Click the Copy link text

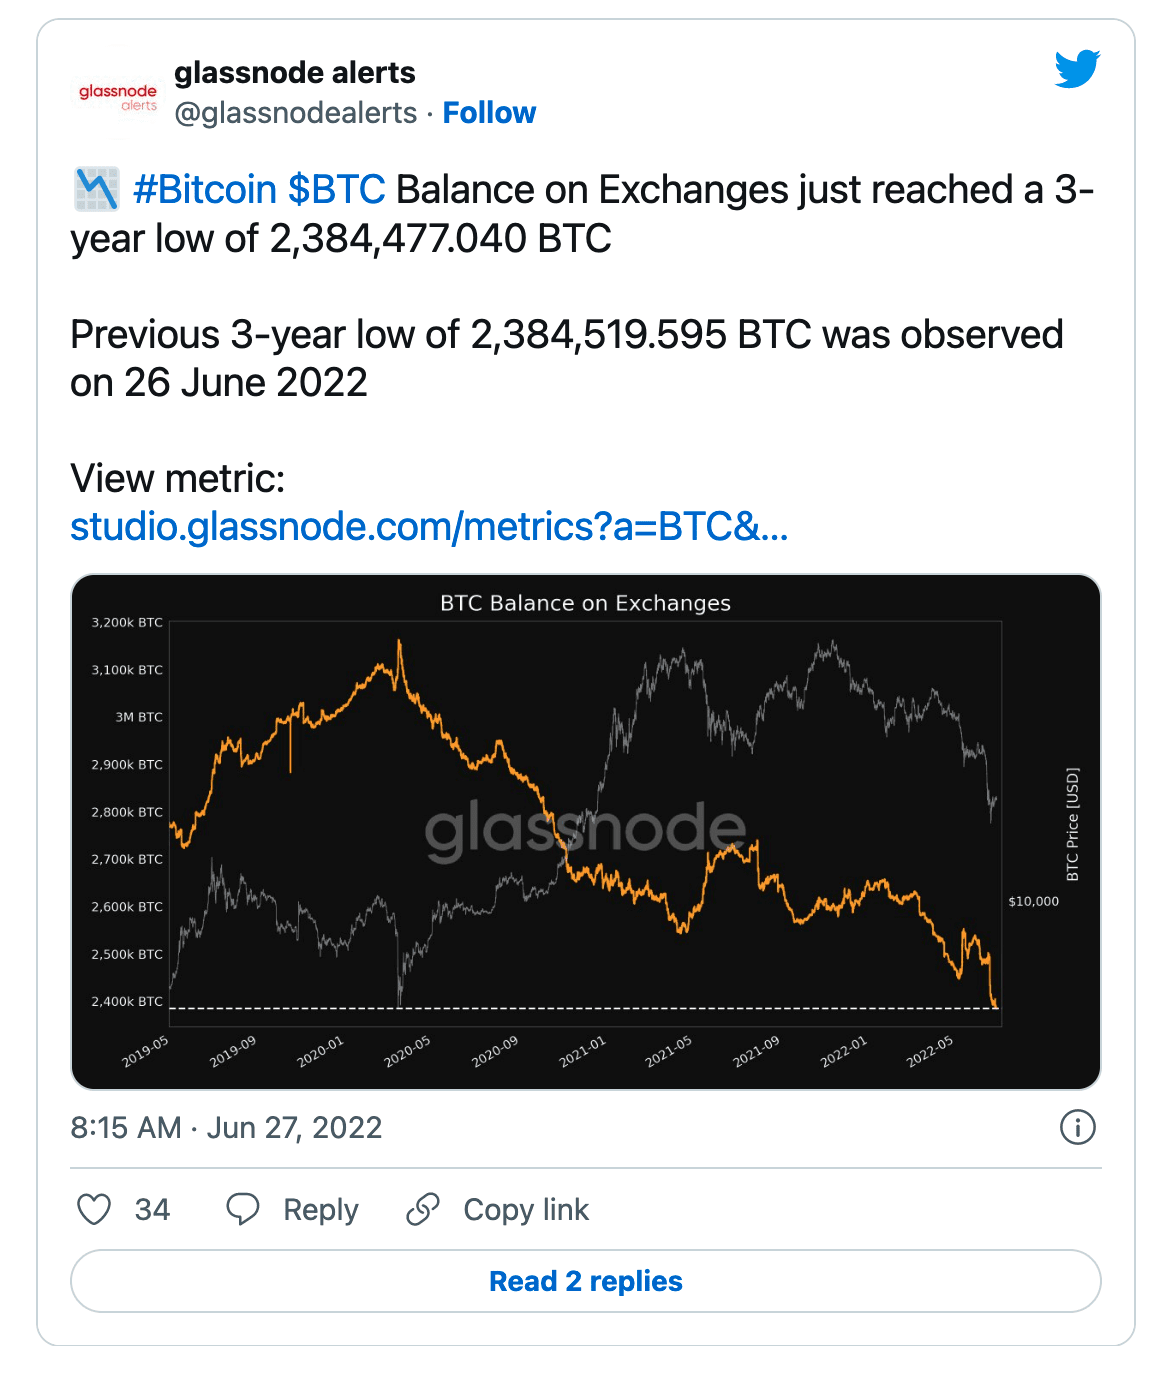[x=526, y=1210]
